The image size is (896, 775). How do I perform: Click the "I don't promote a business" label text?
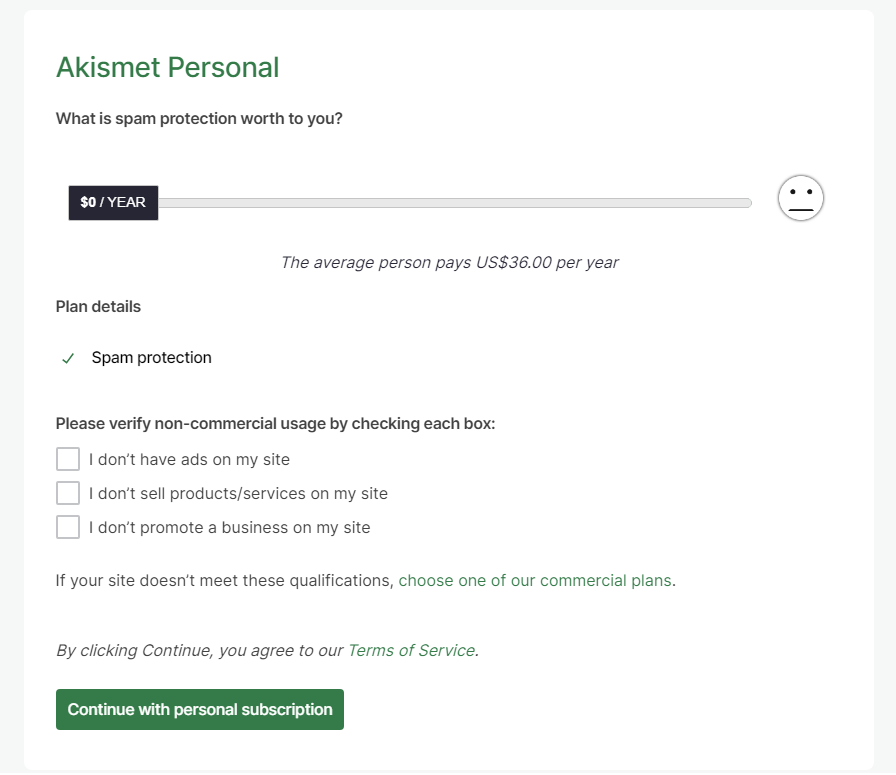(x=229, y=528)
